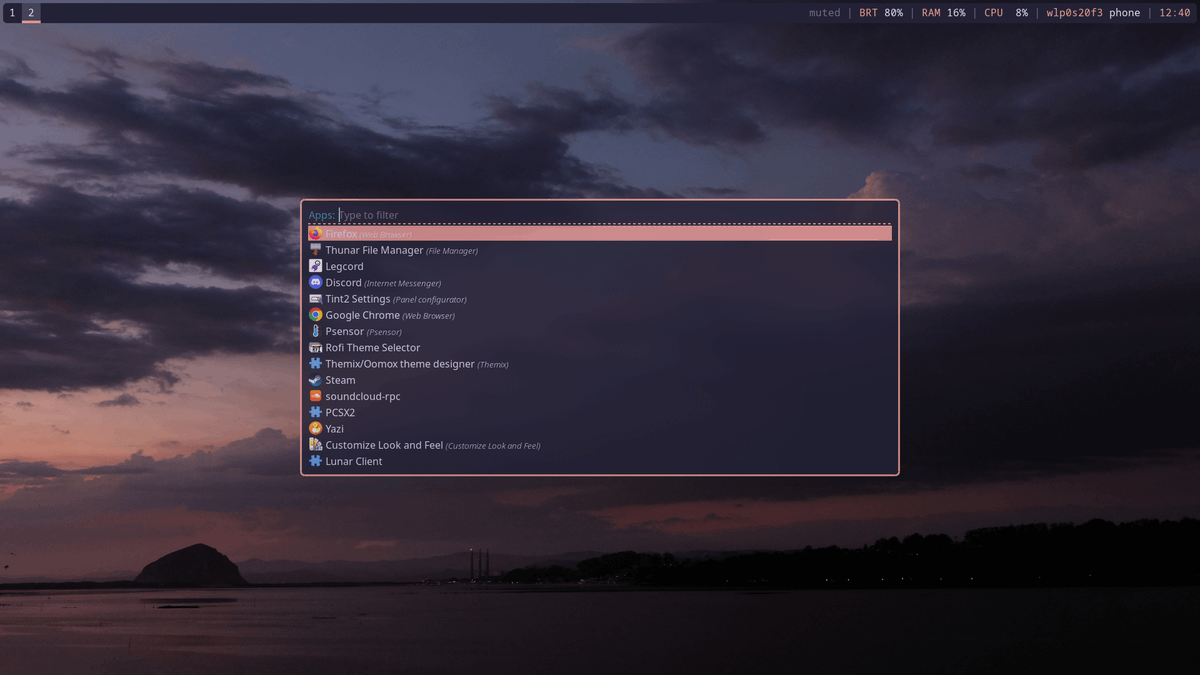Click the Steam logo icon
The height and width of the screenshot is (675, 1200).
pyautogui.click(x=315, y=380)
